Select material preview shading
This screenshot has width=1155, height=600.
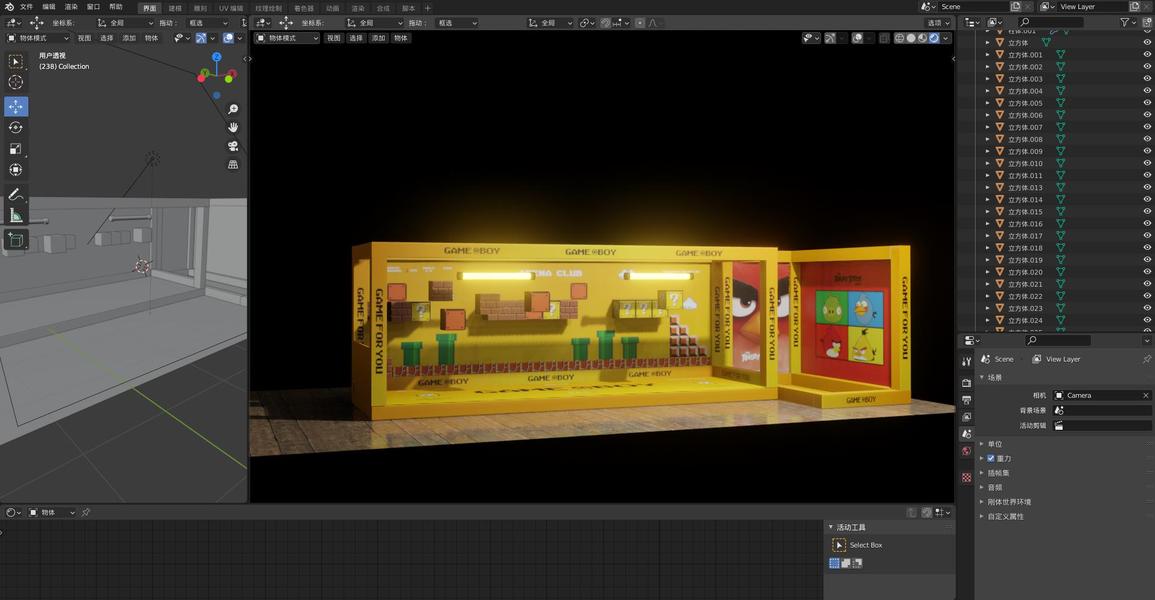(922, 38)
